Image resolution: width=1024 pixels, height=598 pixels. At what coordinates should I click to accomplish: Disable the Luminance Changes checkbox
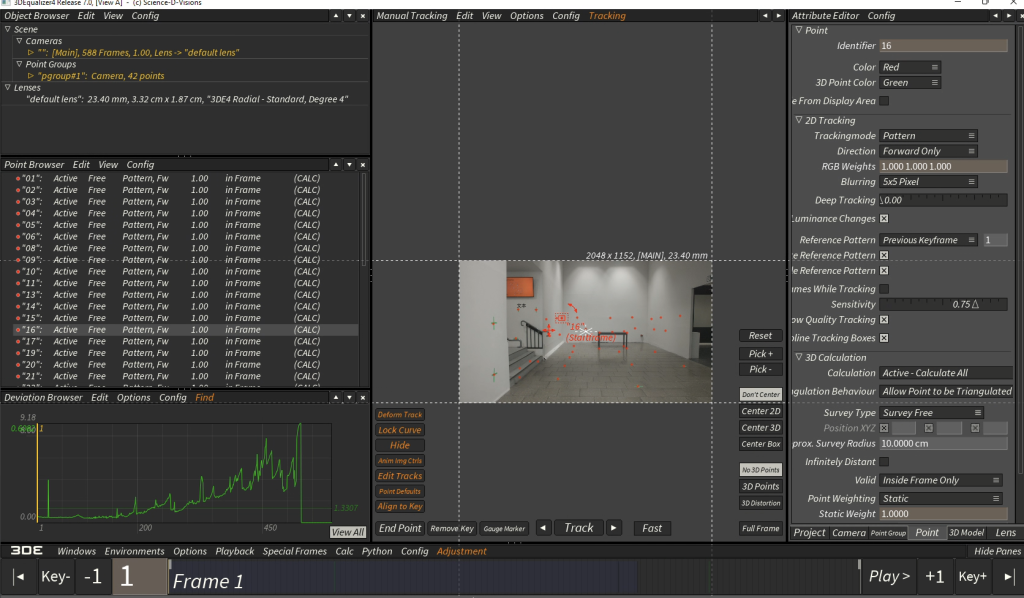pyautogui.click(x=884, y=219)
